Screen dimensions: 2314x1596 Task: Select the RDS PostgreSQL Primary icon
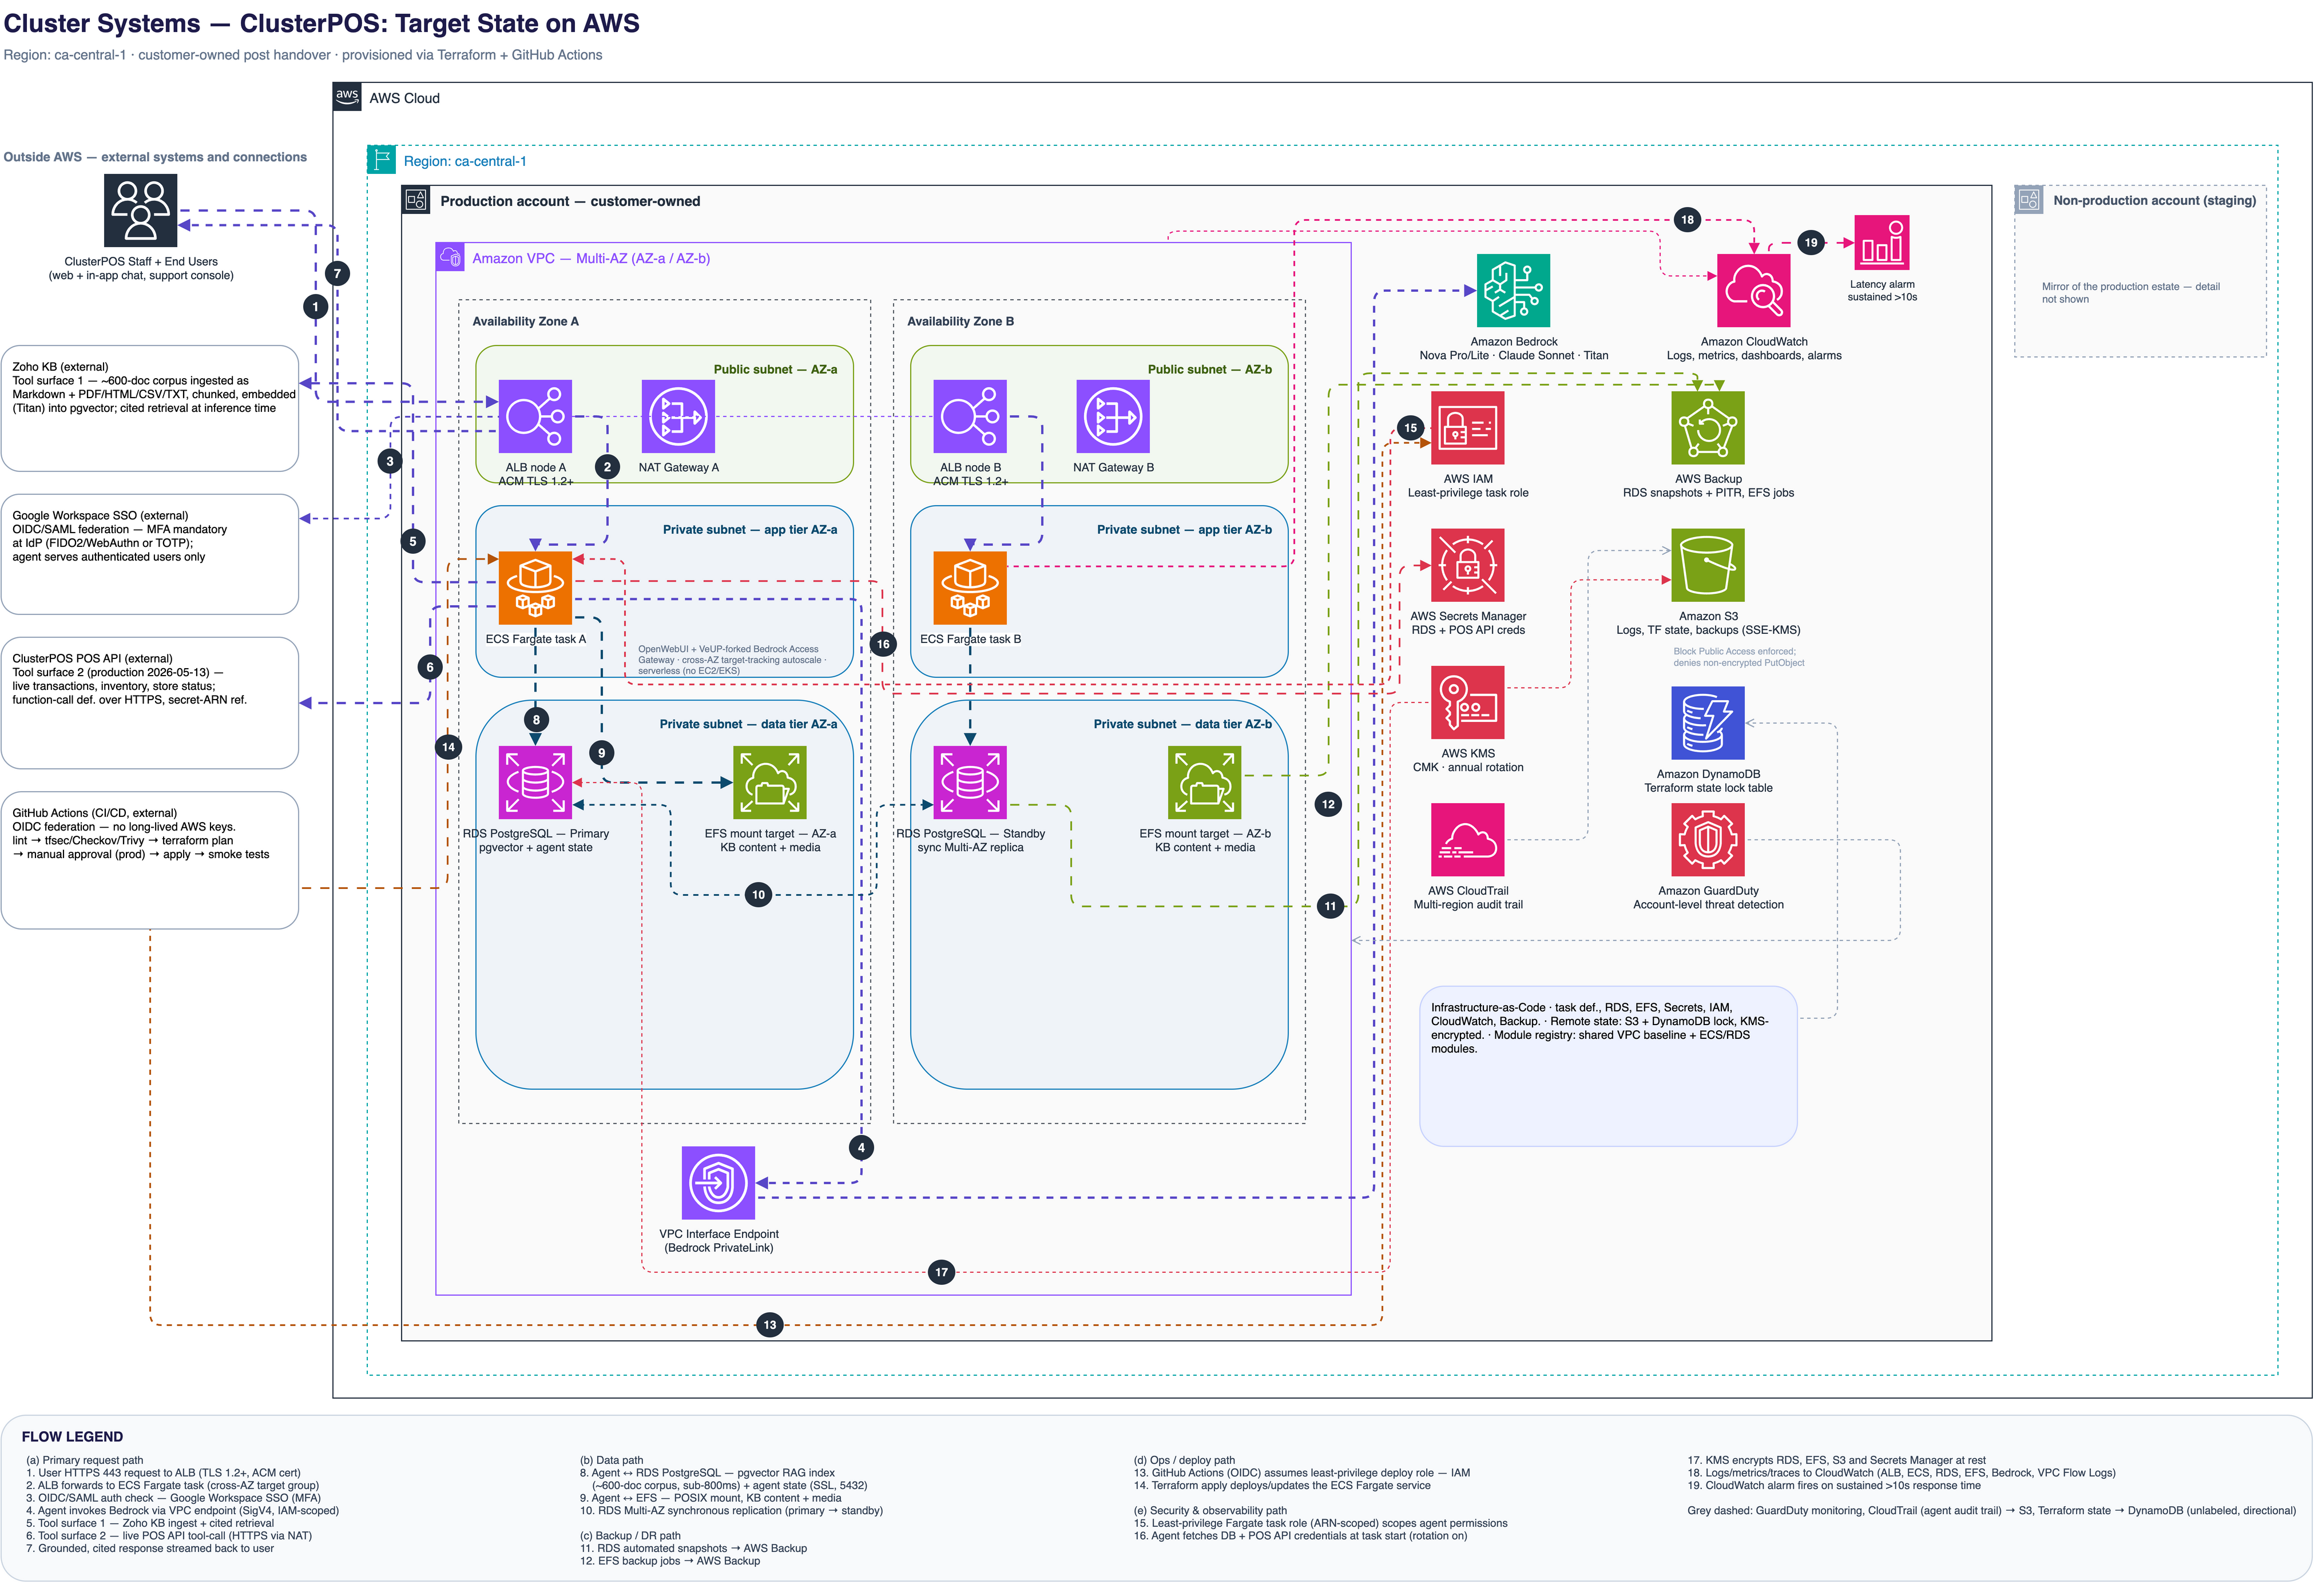coord(535,783)
